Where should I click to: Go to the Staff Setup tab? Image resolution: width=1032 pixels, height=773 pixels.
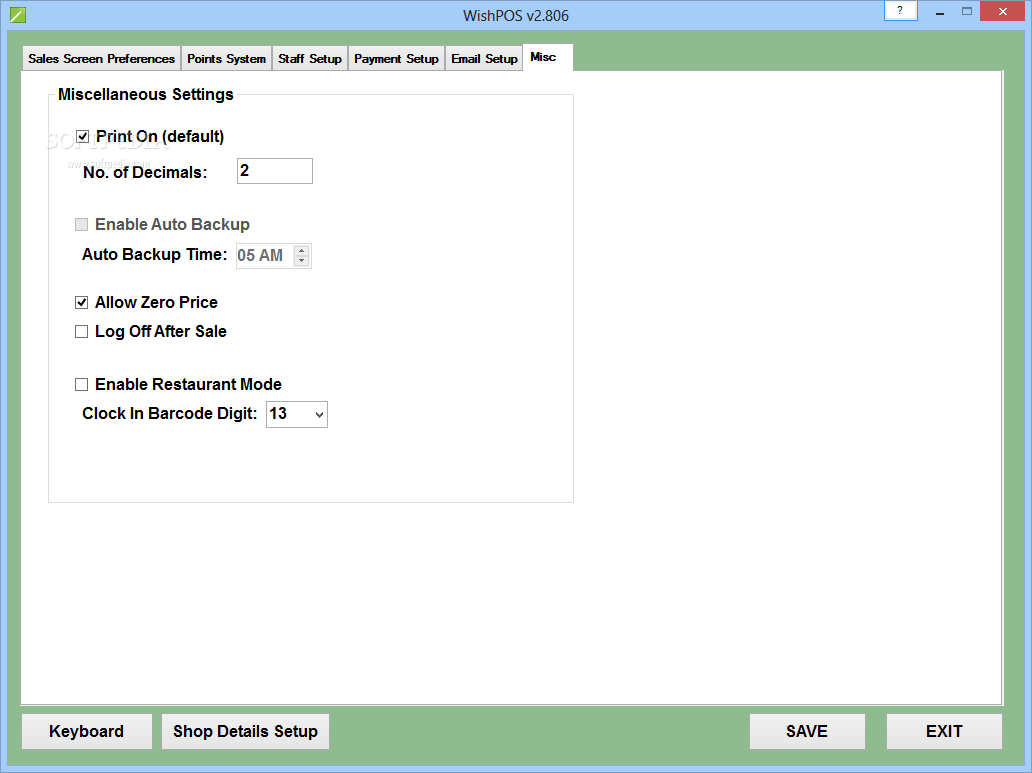click(309, 59)
